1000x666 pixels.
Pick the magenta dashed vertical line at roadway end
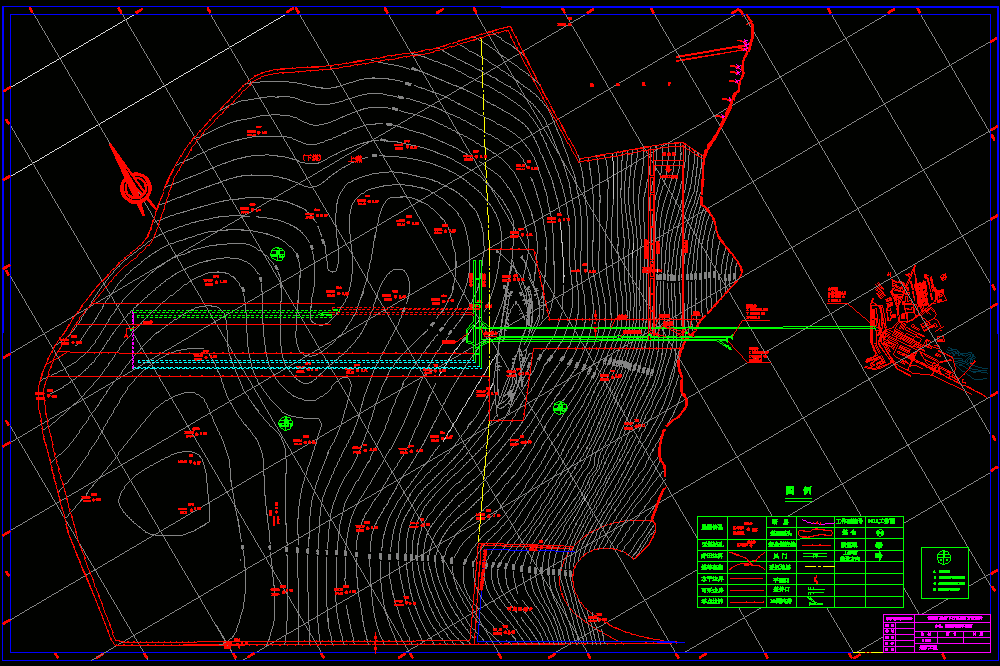coord(133,339)
